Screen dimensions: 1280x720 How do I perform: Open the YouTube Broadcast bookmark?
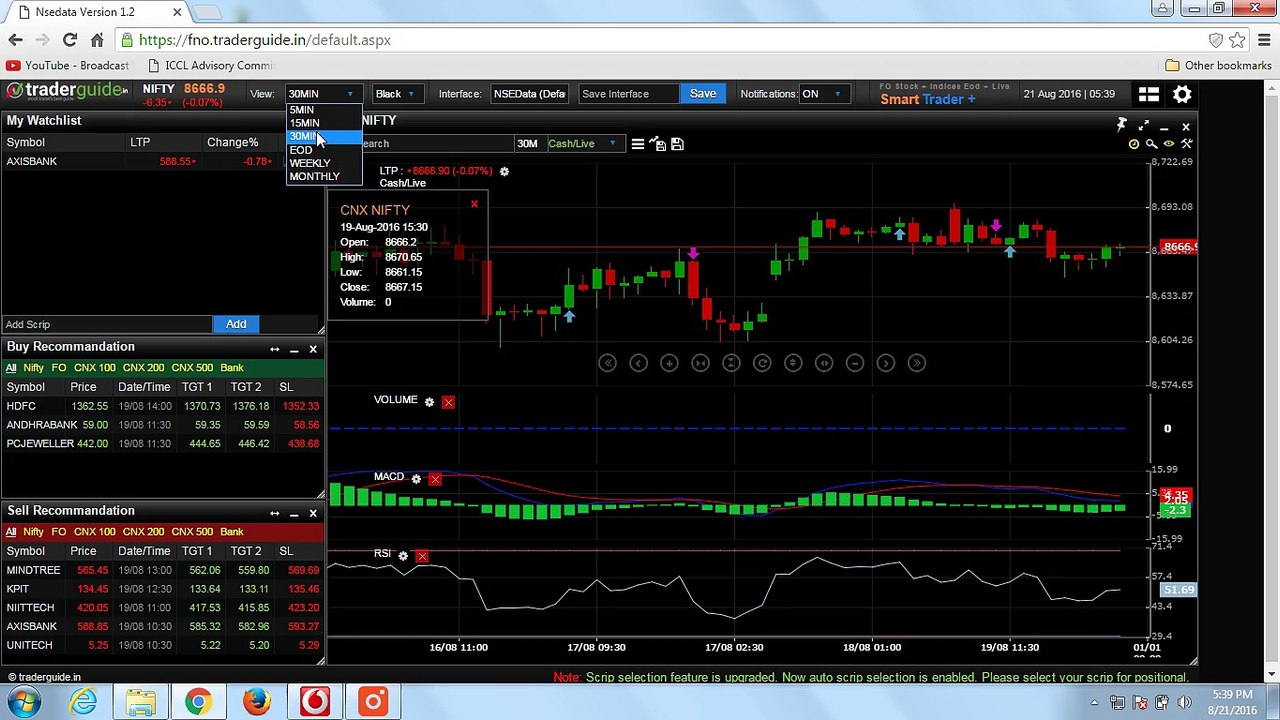tap(67, 66)
